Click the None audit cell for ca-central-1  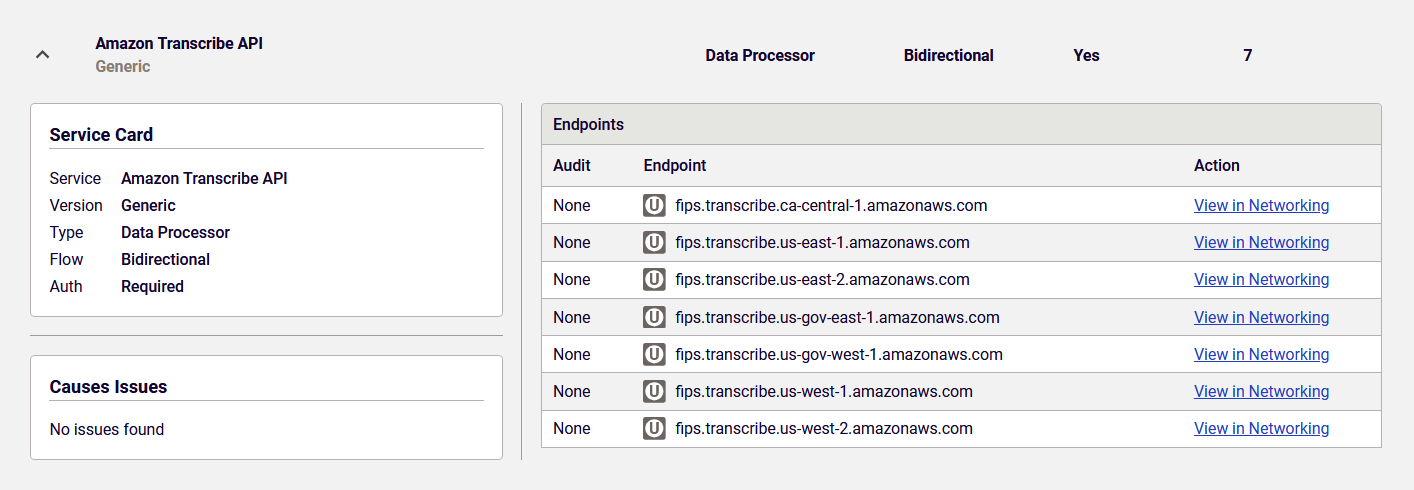[572, 206]
